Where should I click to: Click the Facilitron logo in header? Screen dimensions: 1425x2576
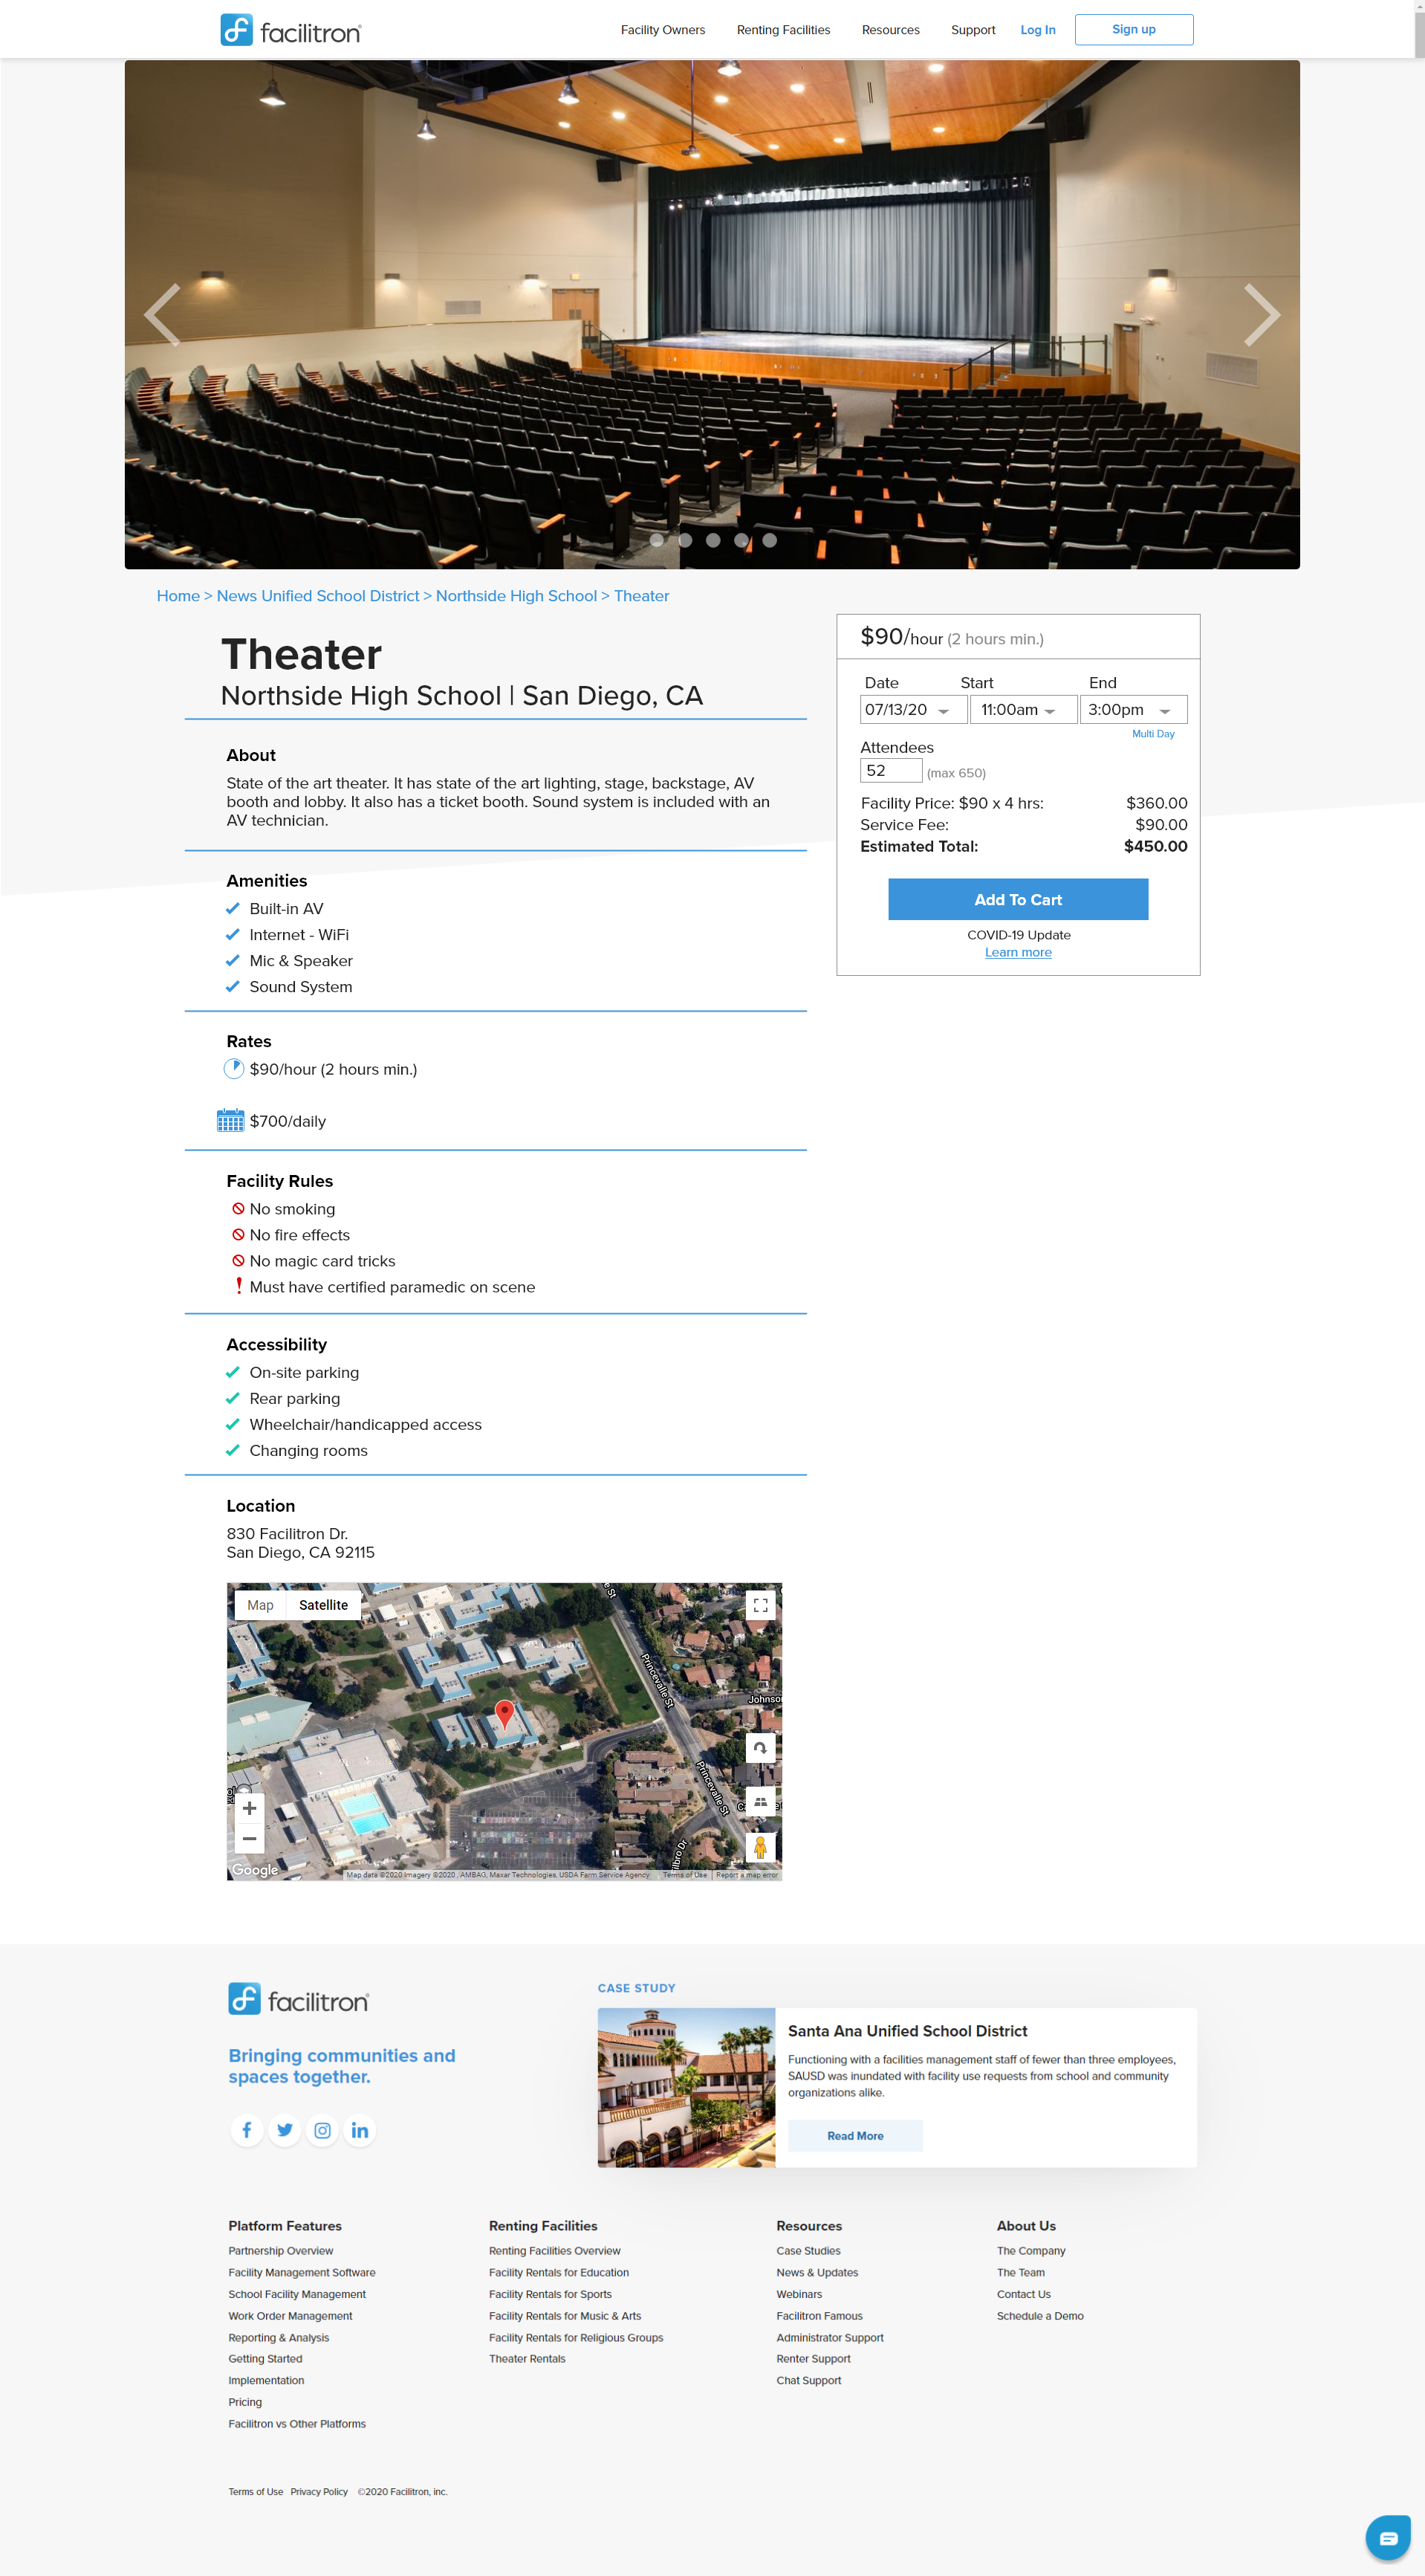(290, 31)
